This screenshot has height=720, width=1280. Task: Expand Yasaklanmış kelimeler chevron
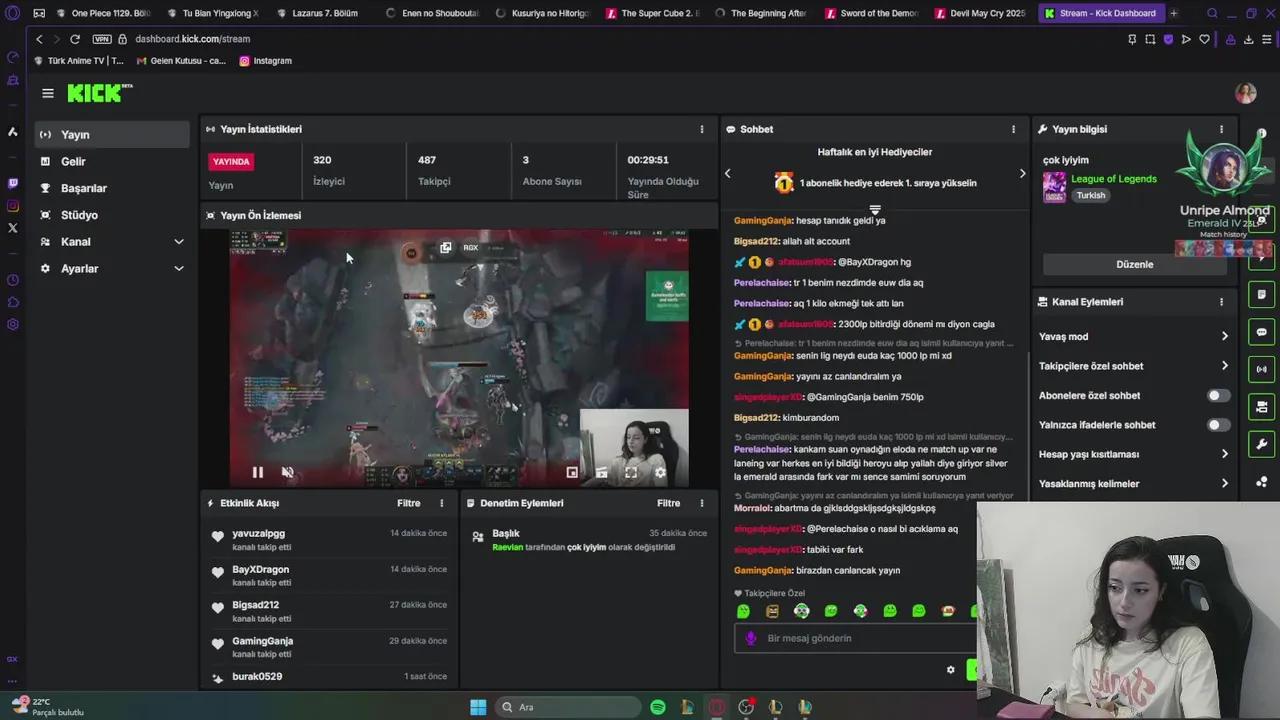click(1224, 483)
